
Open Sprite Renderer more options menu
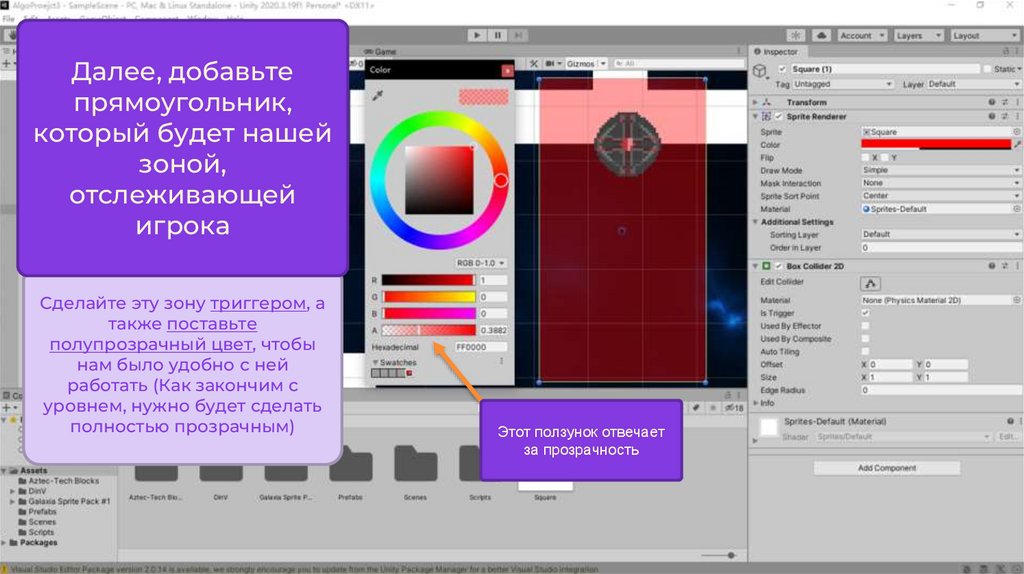point(1017,116)
